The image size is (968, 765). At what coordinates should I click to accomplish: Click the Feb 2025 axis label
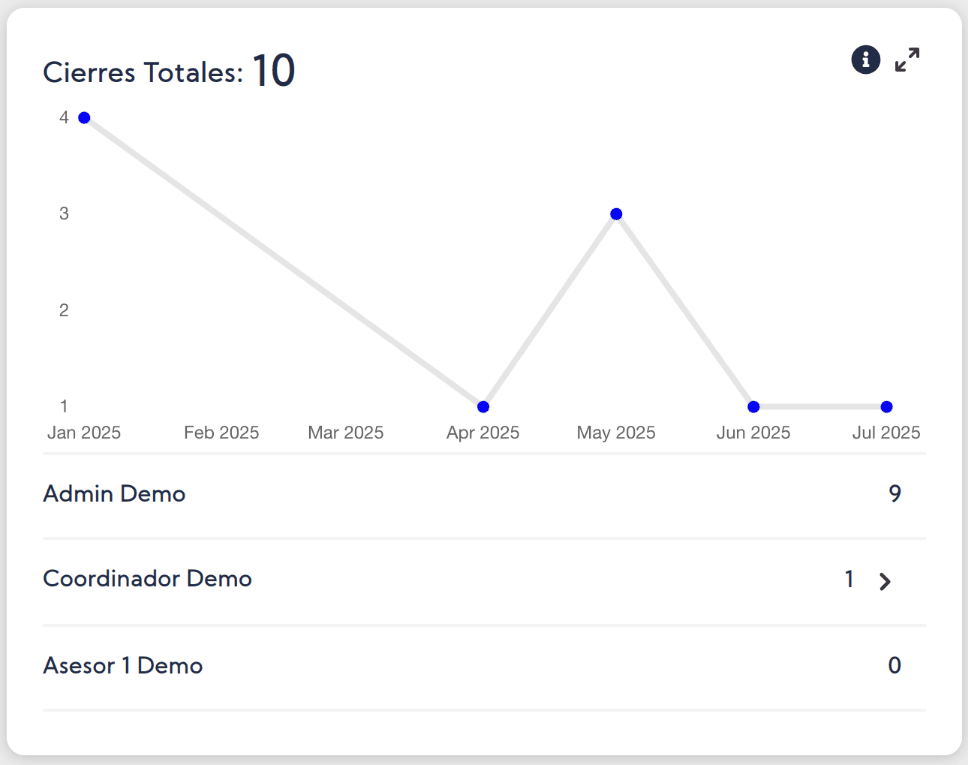tap(221, 433)
